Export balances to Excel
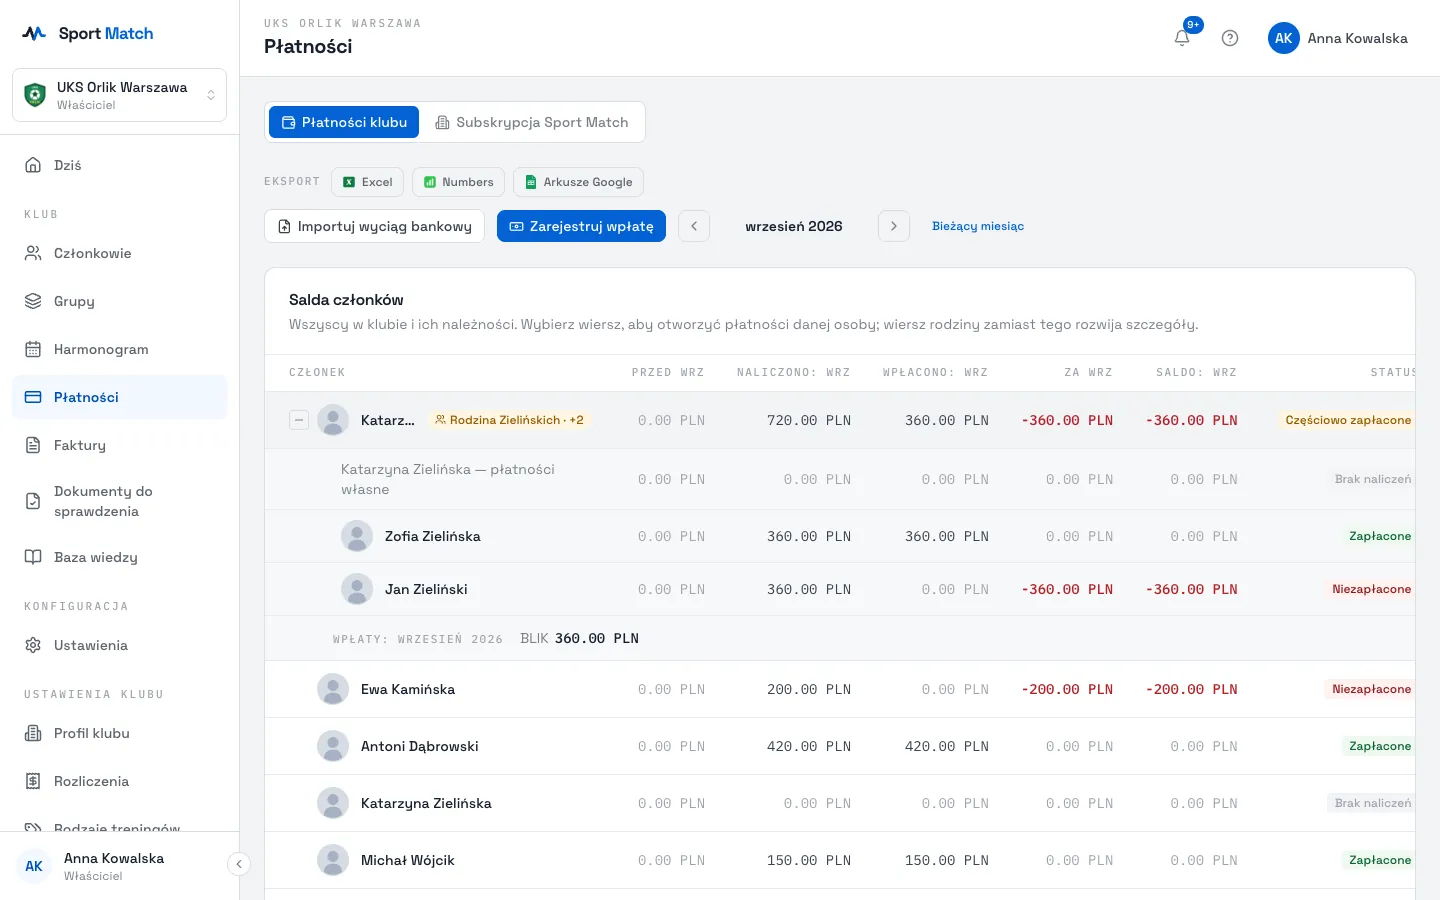 pyautogui.click(x=367, y=182)
